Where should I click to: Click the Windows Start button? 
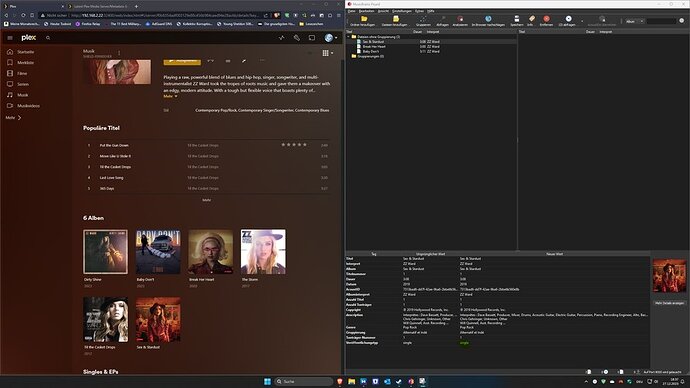tap(267, 381)
